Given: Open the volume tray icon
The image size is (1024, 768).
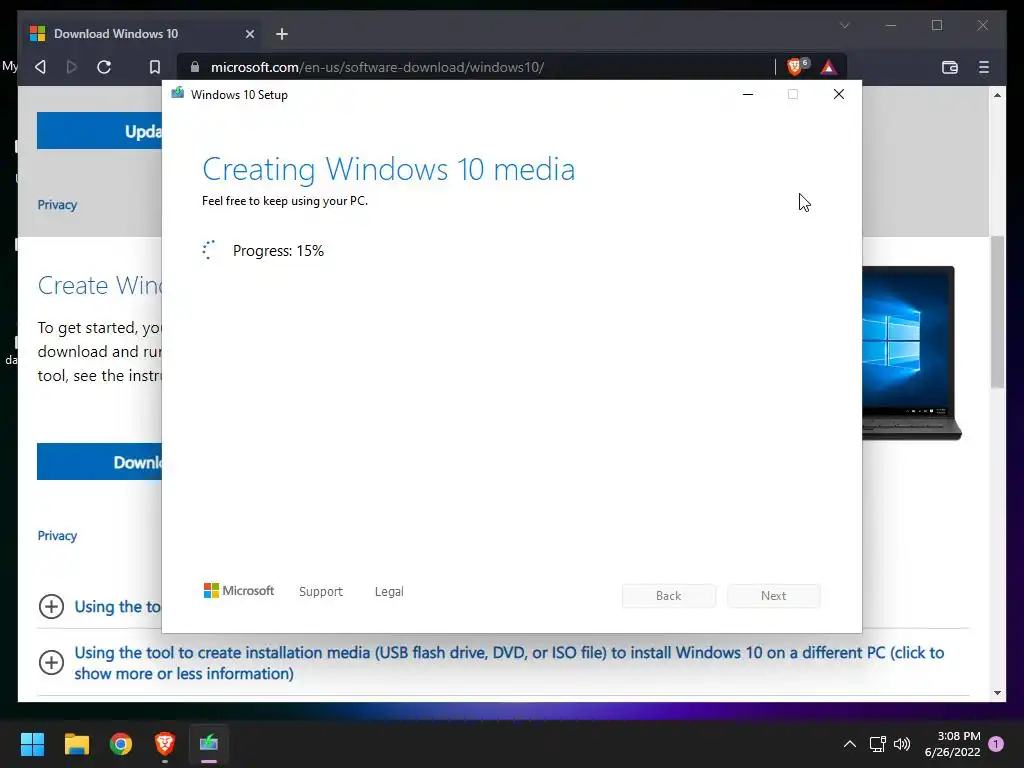Looking at the screenshot, I should point(902,744).
